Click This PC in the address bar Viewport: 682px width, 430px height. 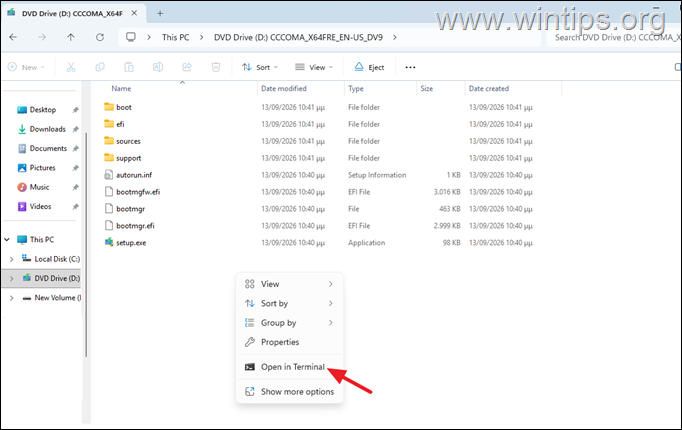(x=176, y=37)
